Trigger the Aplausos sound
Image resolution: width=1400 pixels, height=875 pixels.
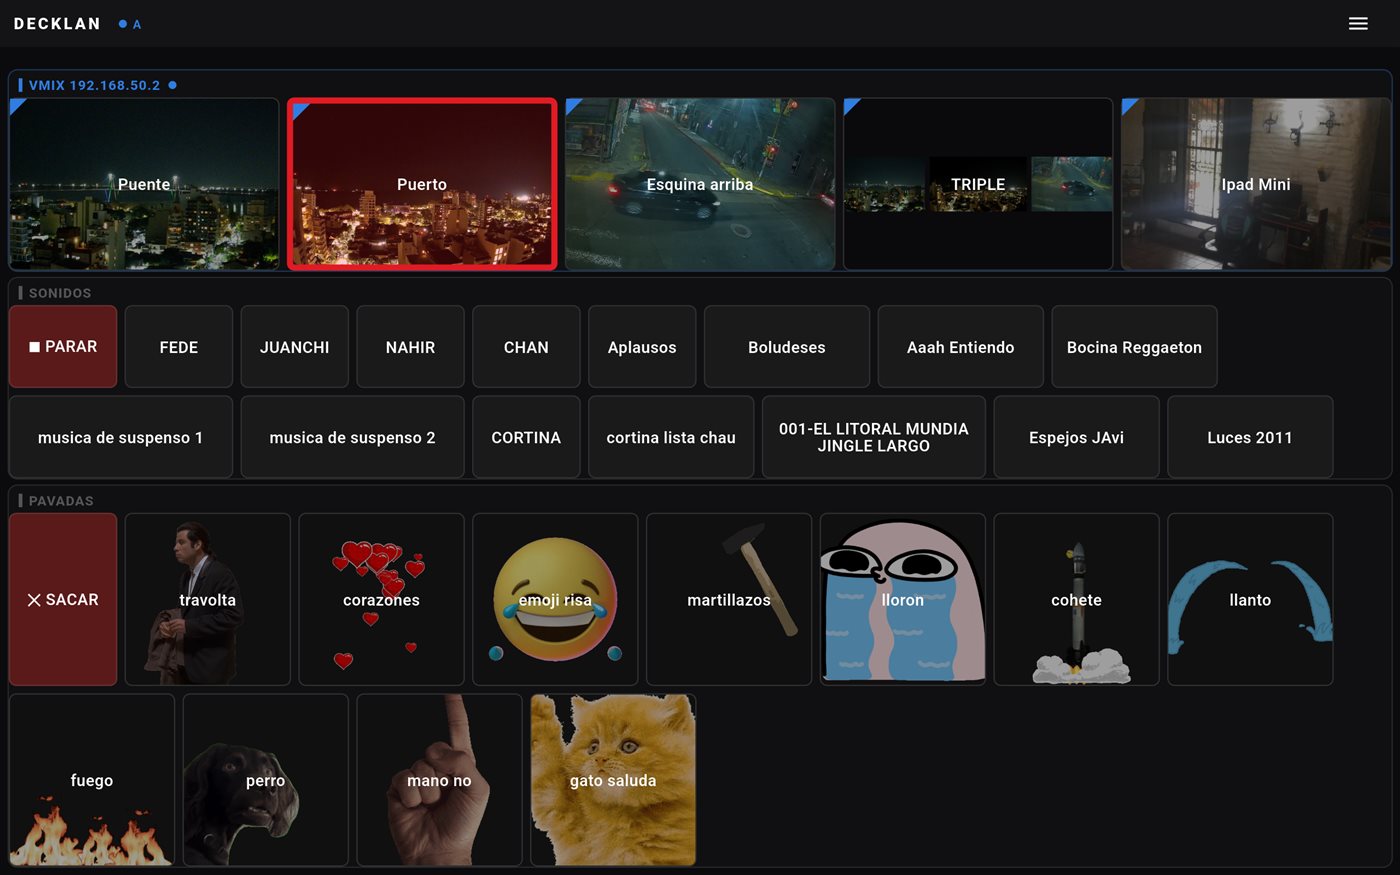pos(642,347)
